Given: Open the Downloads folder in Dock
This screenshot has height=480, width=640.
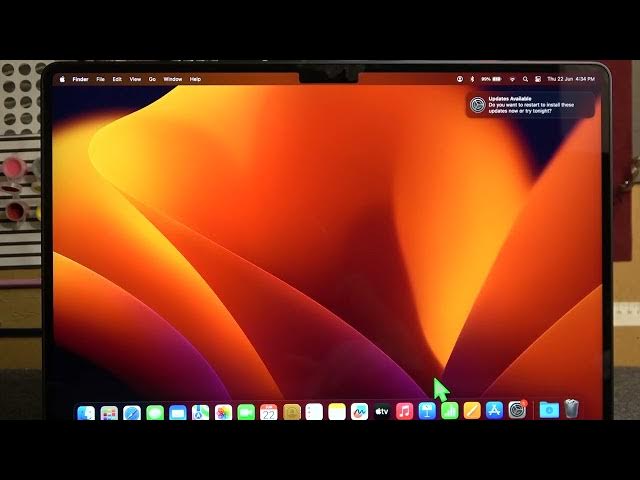Looking at the screenshot, I should click(x=549, y=410).
